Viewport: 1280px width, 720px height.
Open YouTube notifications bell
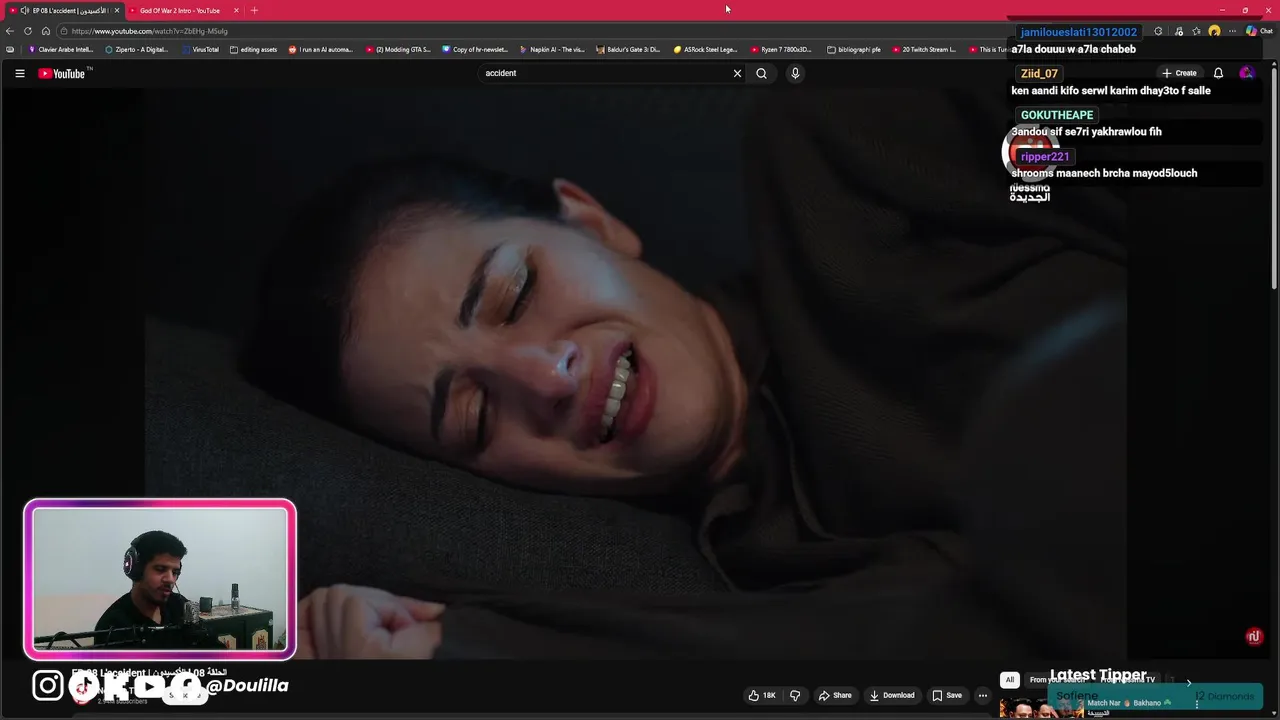[x=1218, y=73]
